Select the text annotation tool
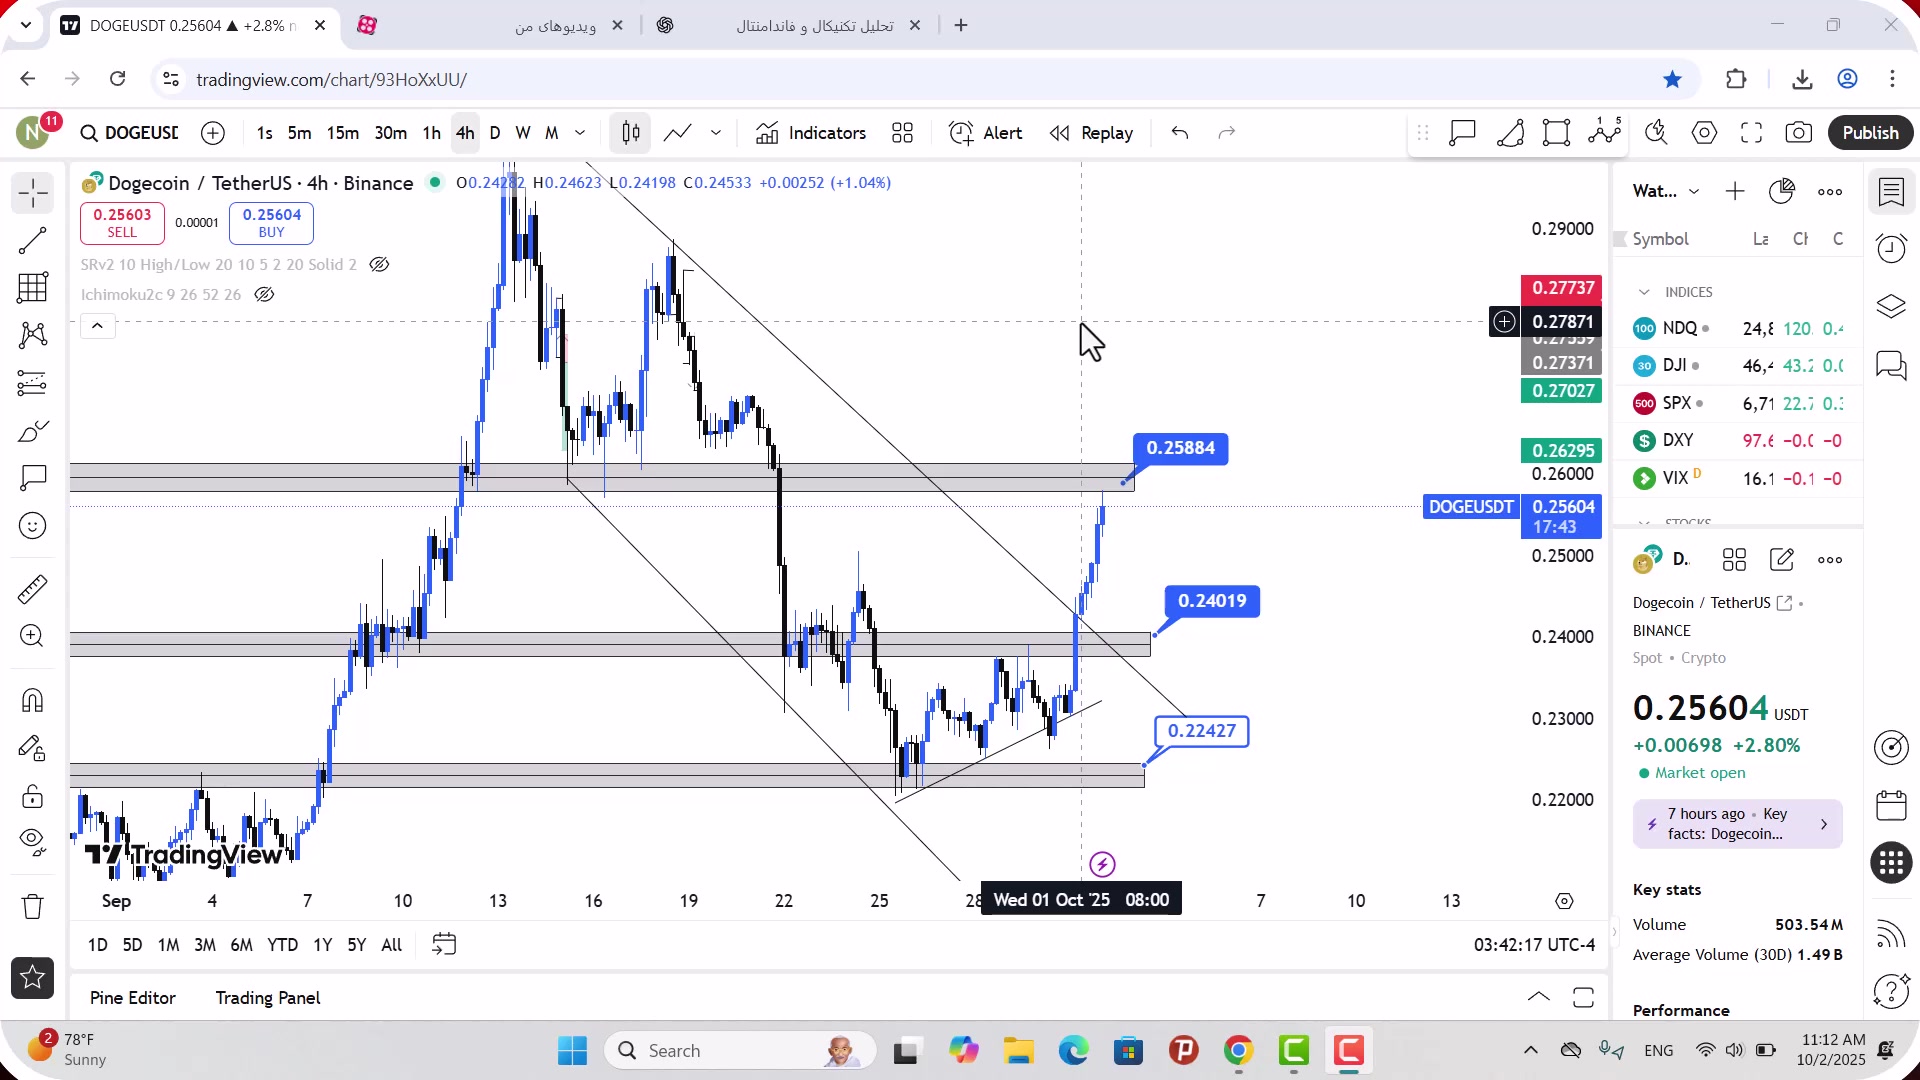1920x1080 pixels. tap(33, 478)
